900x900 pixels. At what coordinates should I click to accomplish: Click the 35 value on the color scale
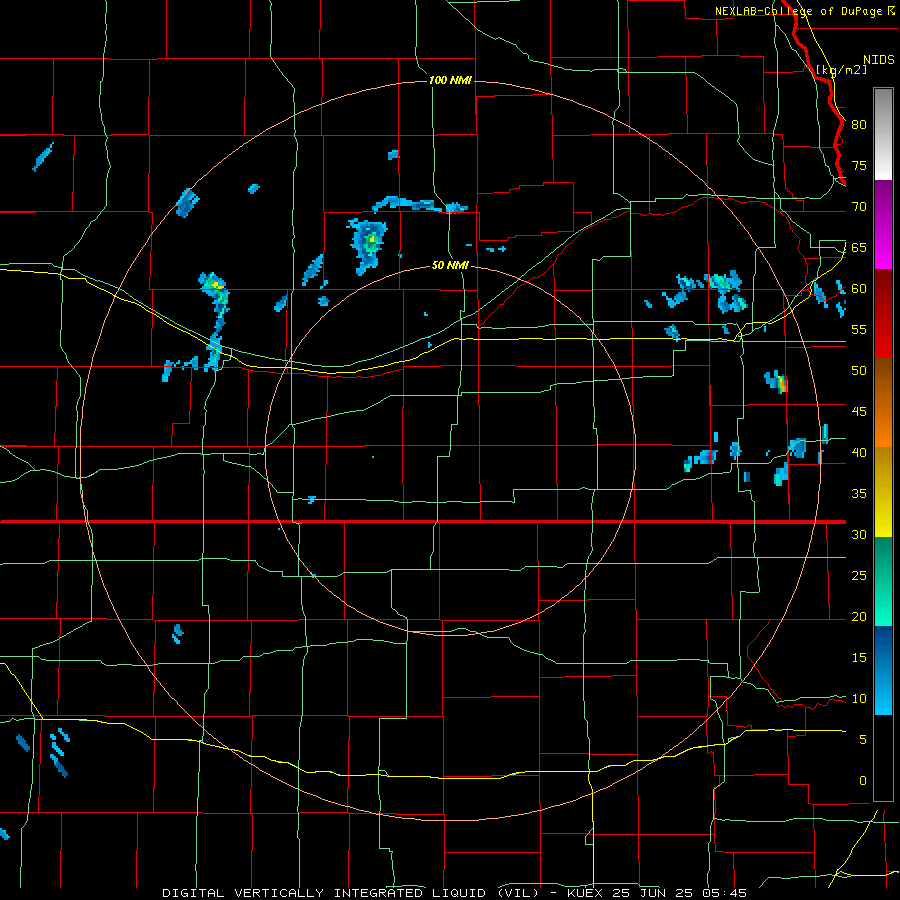click(x=859, y=494)
